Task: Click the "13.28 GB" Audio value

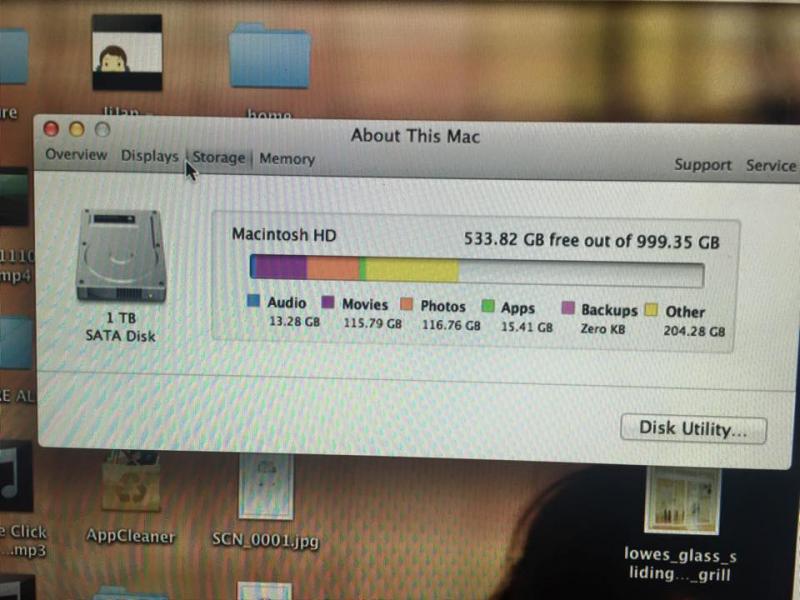Action: click(x=294, y=321)
